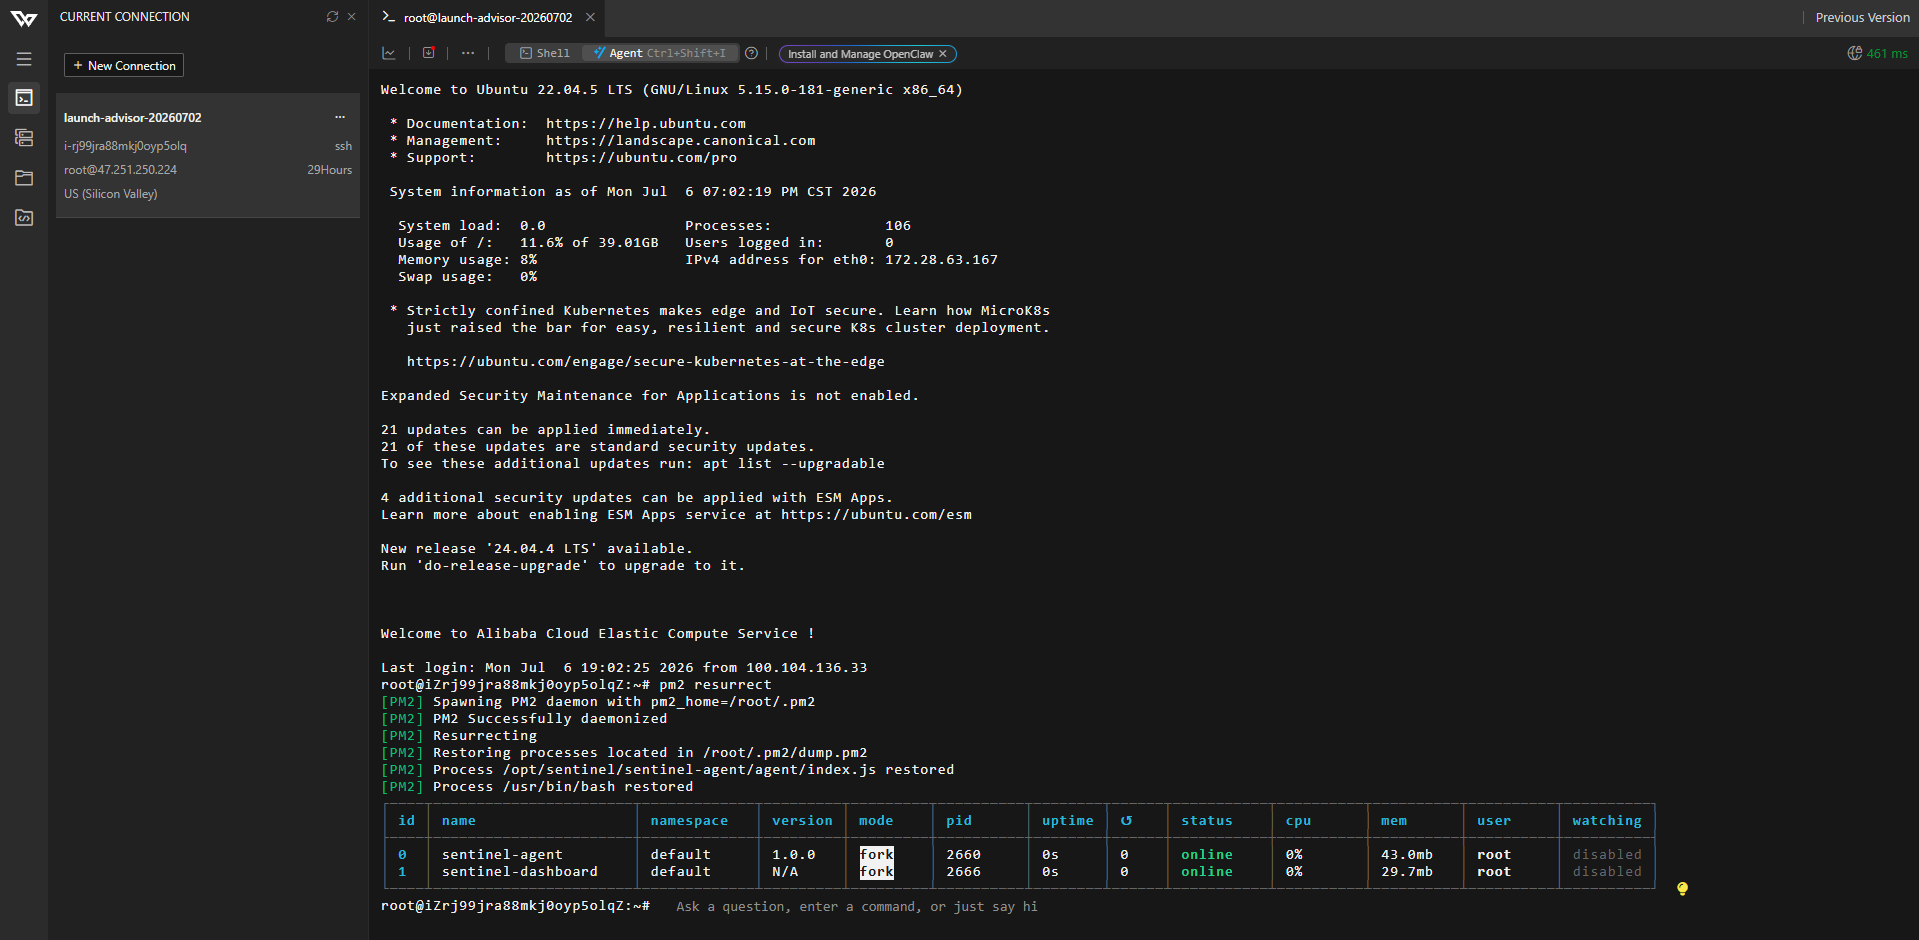Close the root@launch-advisor-20260702 tab
The width and height of the screenshot is (1919, 940).
click(x=590, y=18)
